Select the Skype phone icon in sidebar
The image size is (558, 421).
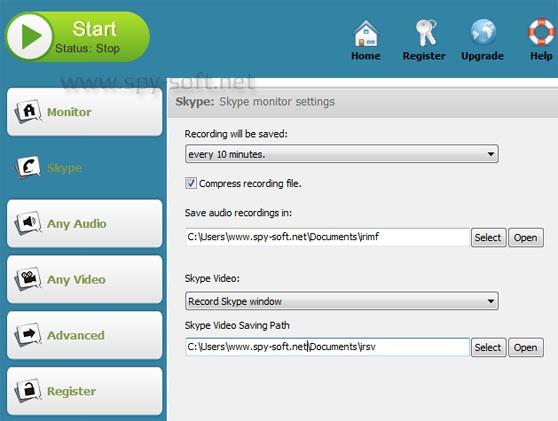tap(28, 167)
